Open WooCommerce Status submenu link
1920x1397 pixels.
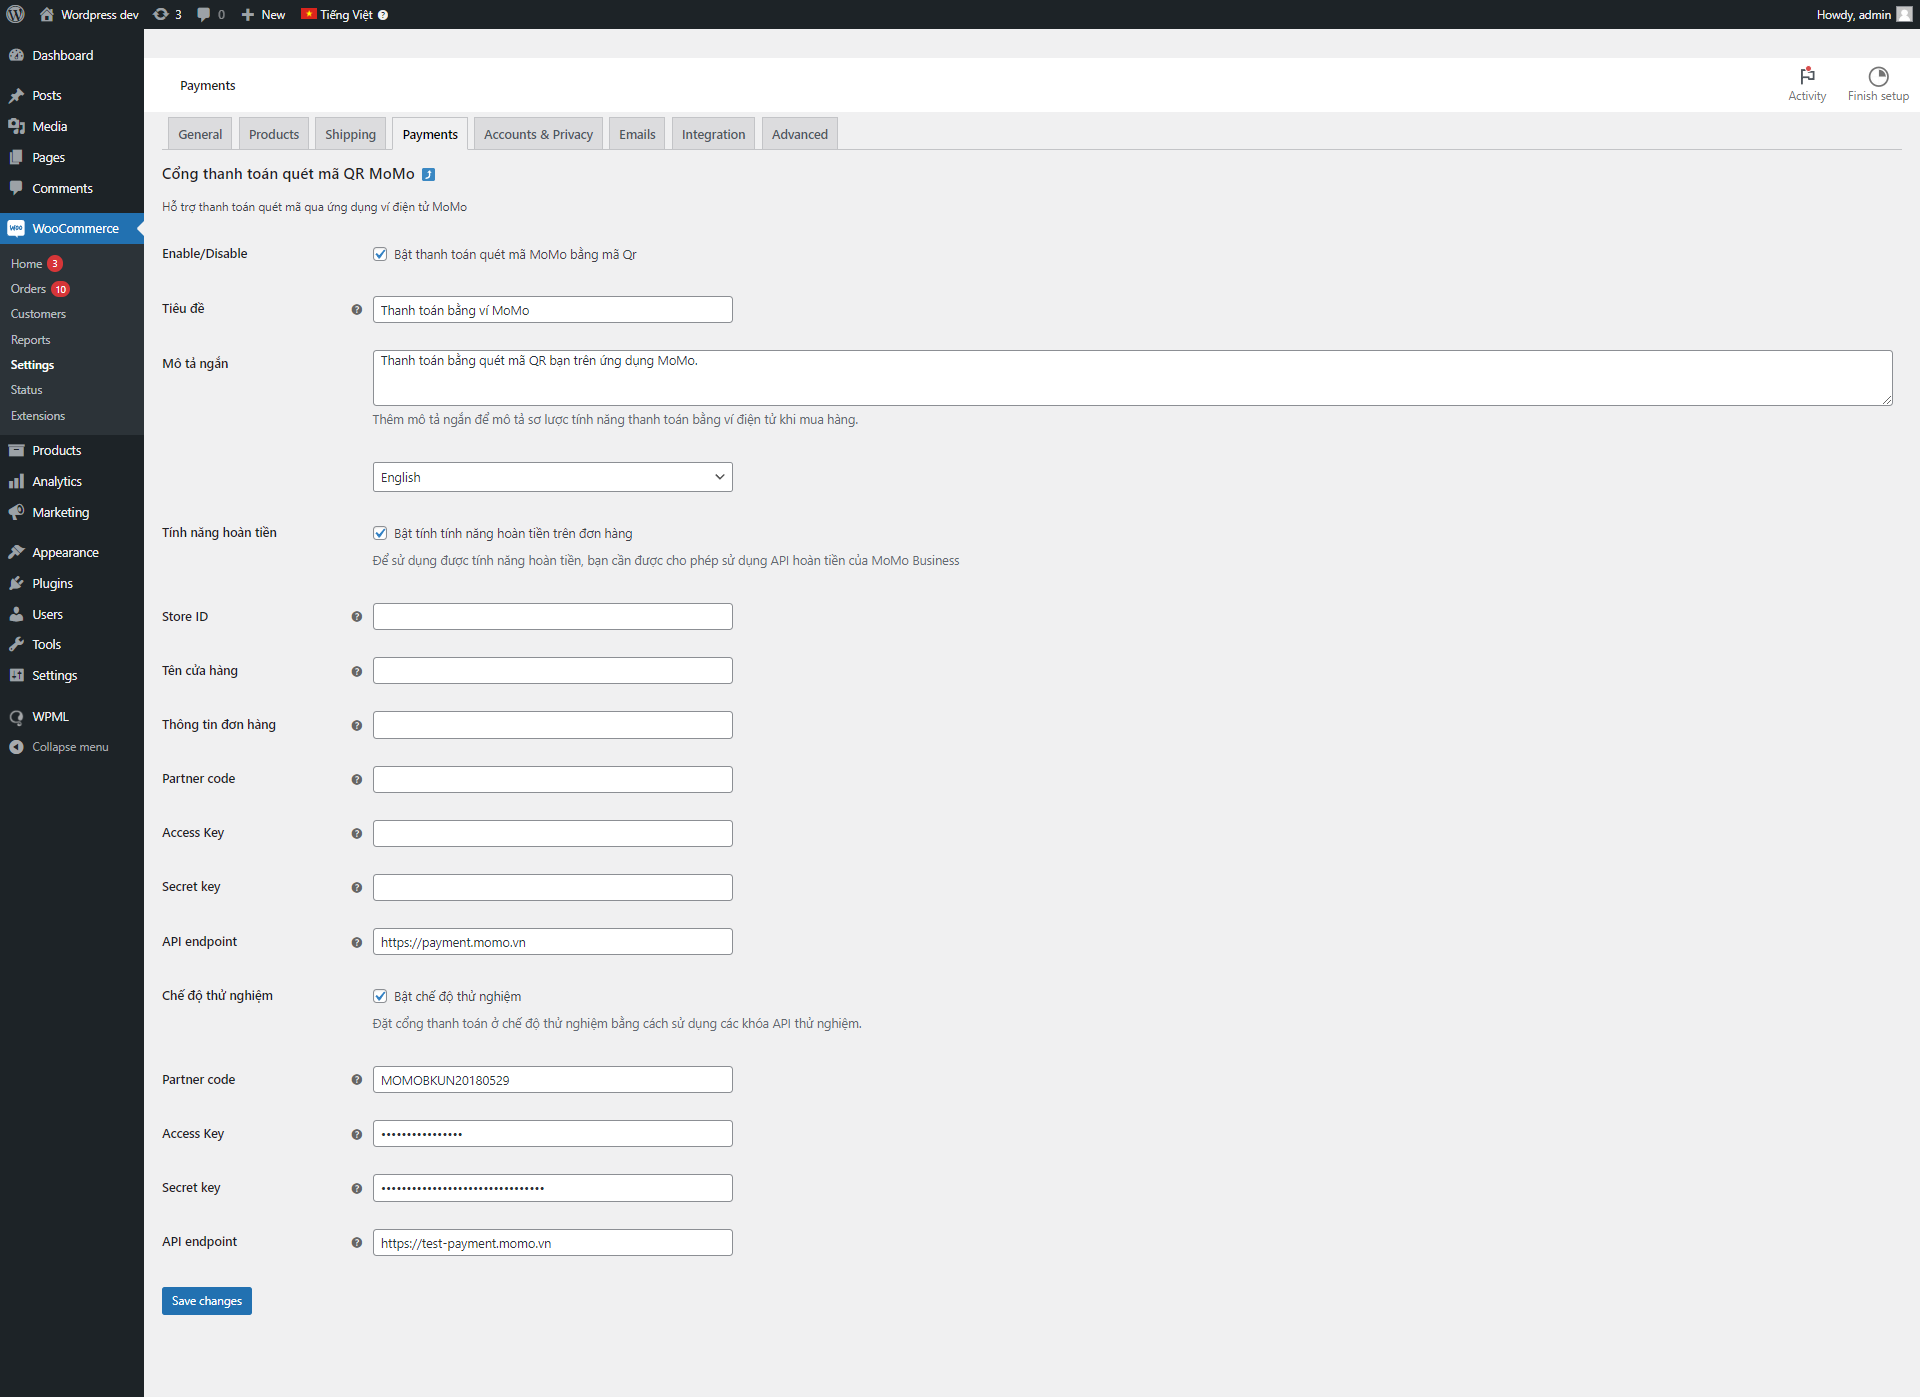pyautogui.click(x=26, y=390)
